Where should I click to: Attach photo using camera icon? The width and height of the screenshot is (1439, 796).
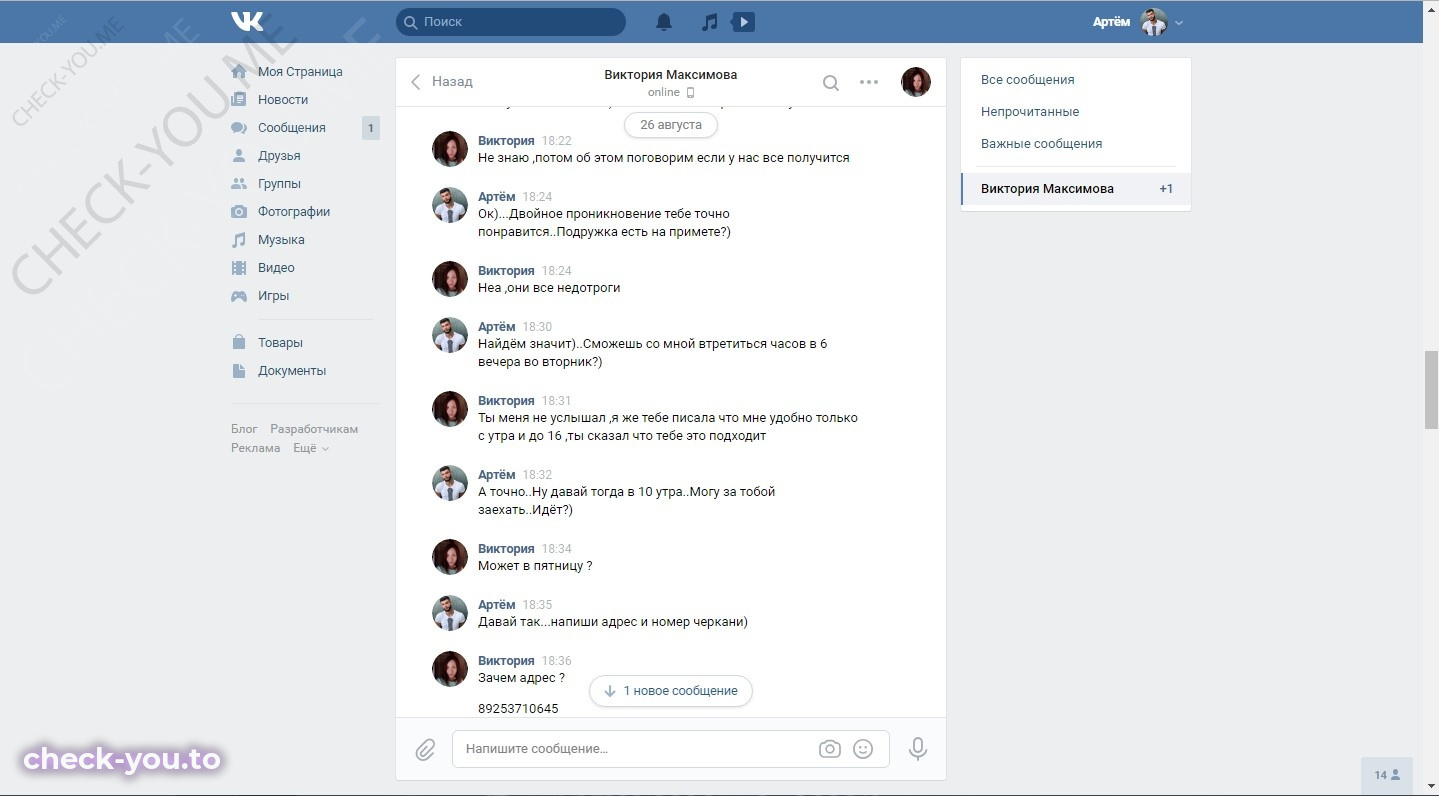coord(829,749)
